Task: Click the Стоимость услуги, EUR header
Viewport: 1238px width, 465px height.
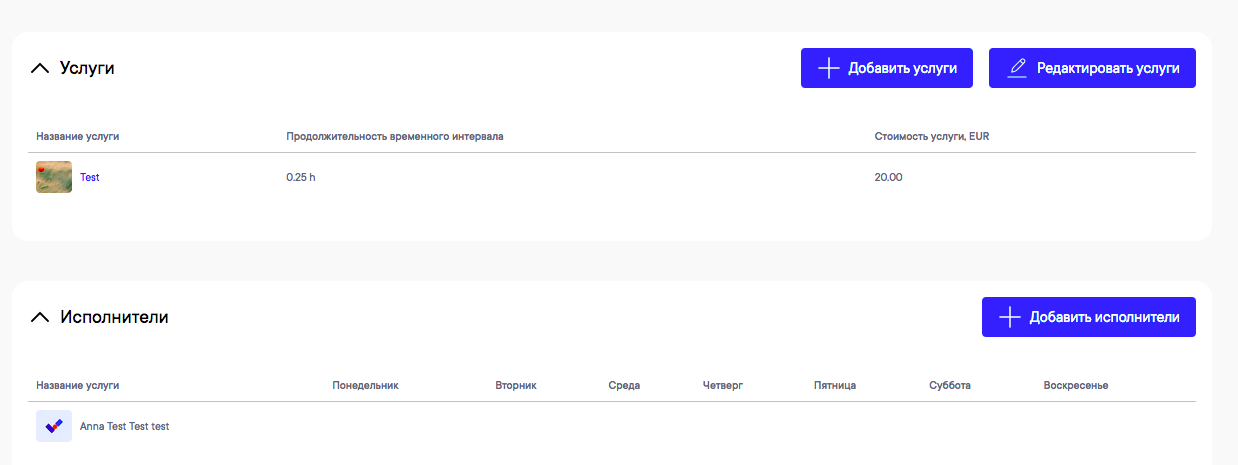Action: (931, 136)
